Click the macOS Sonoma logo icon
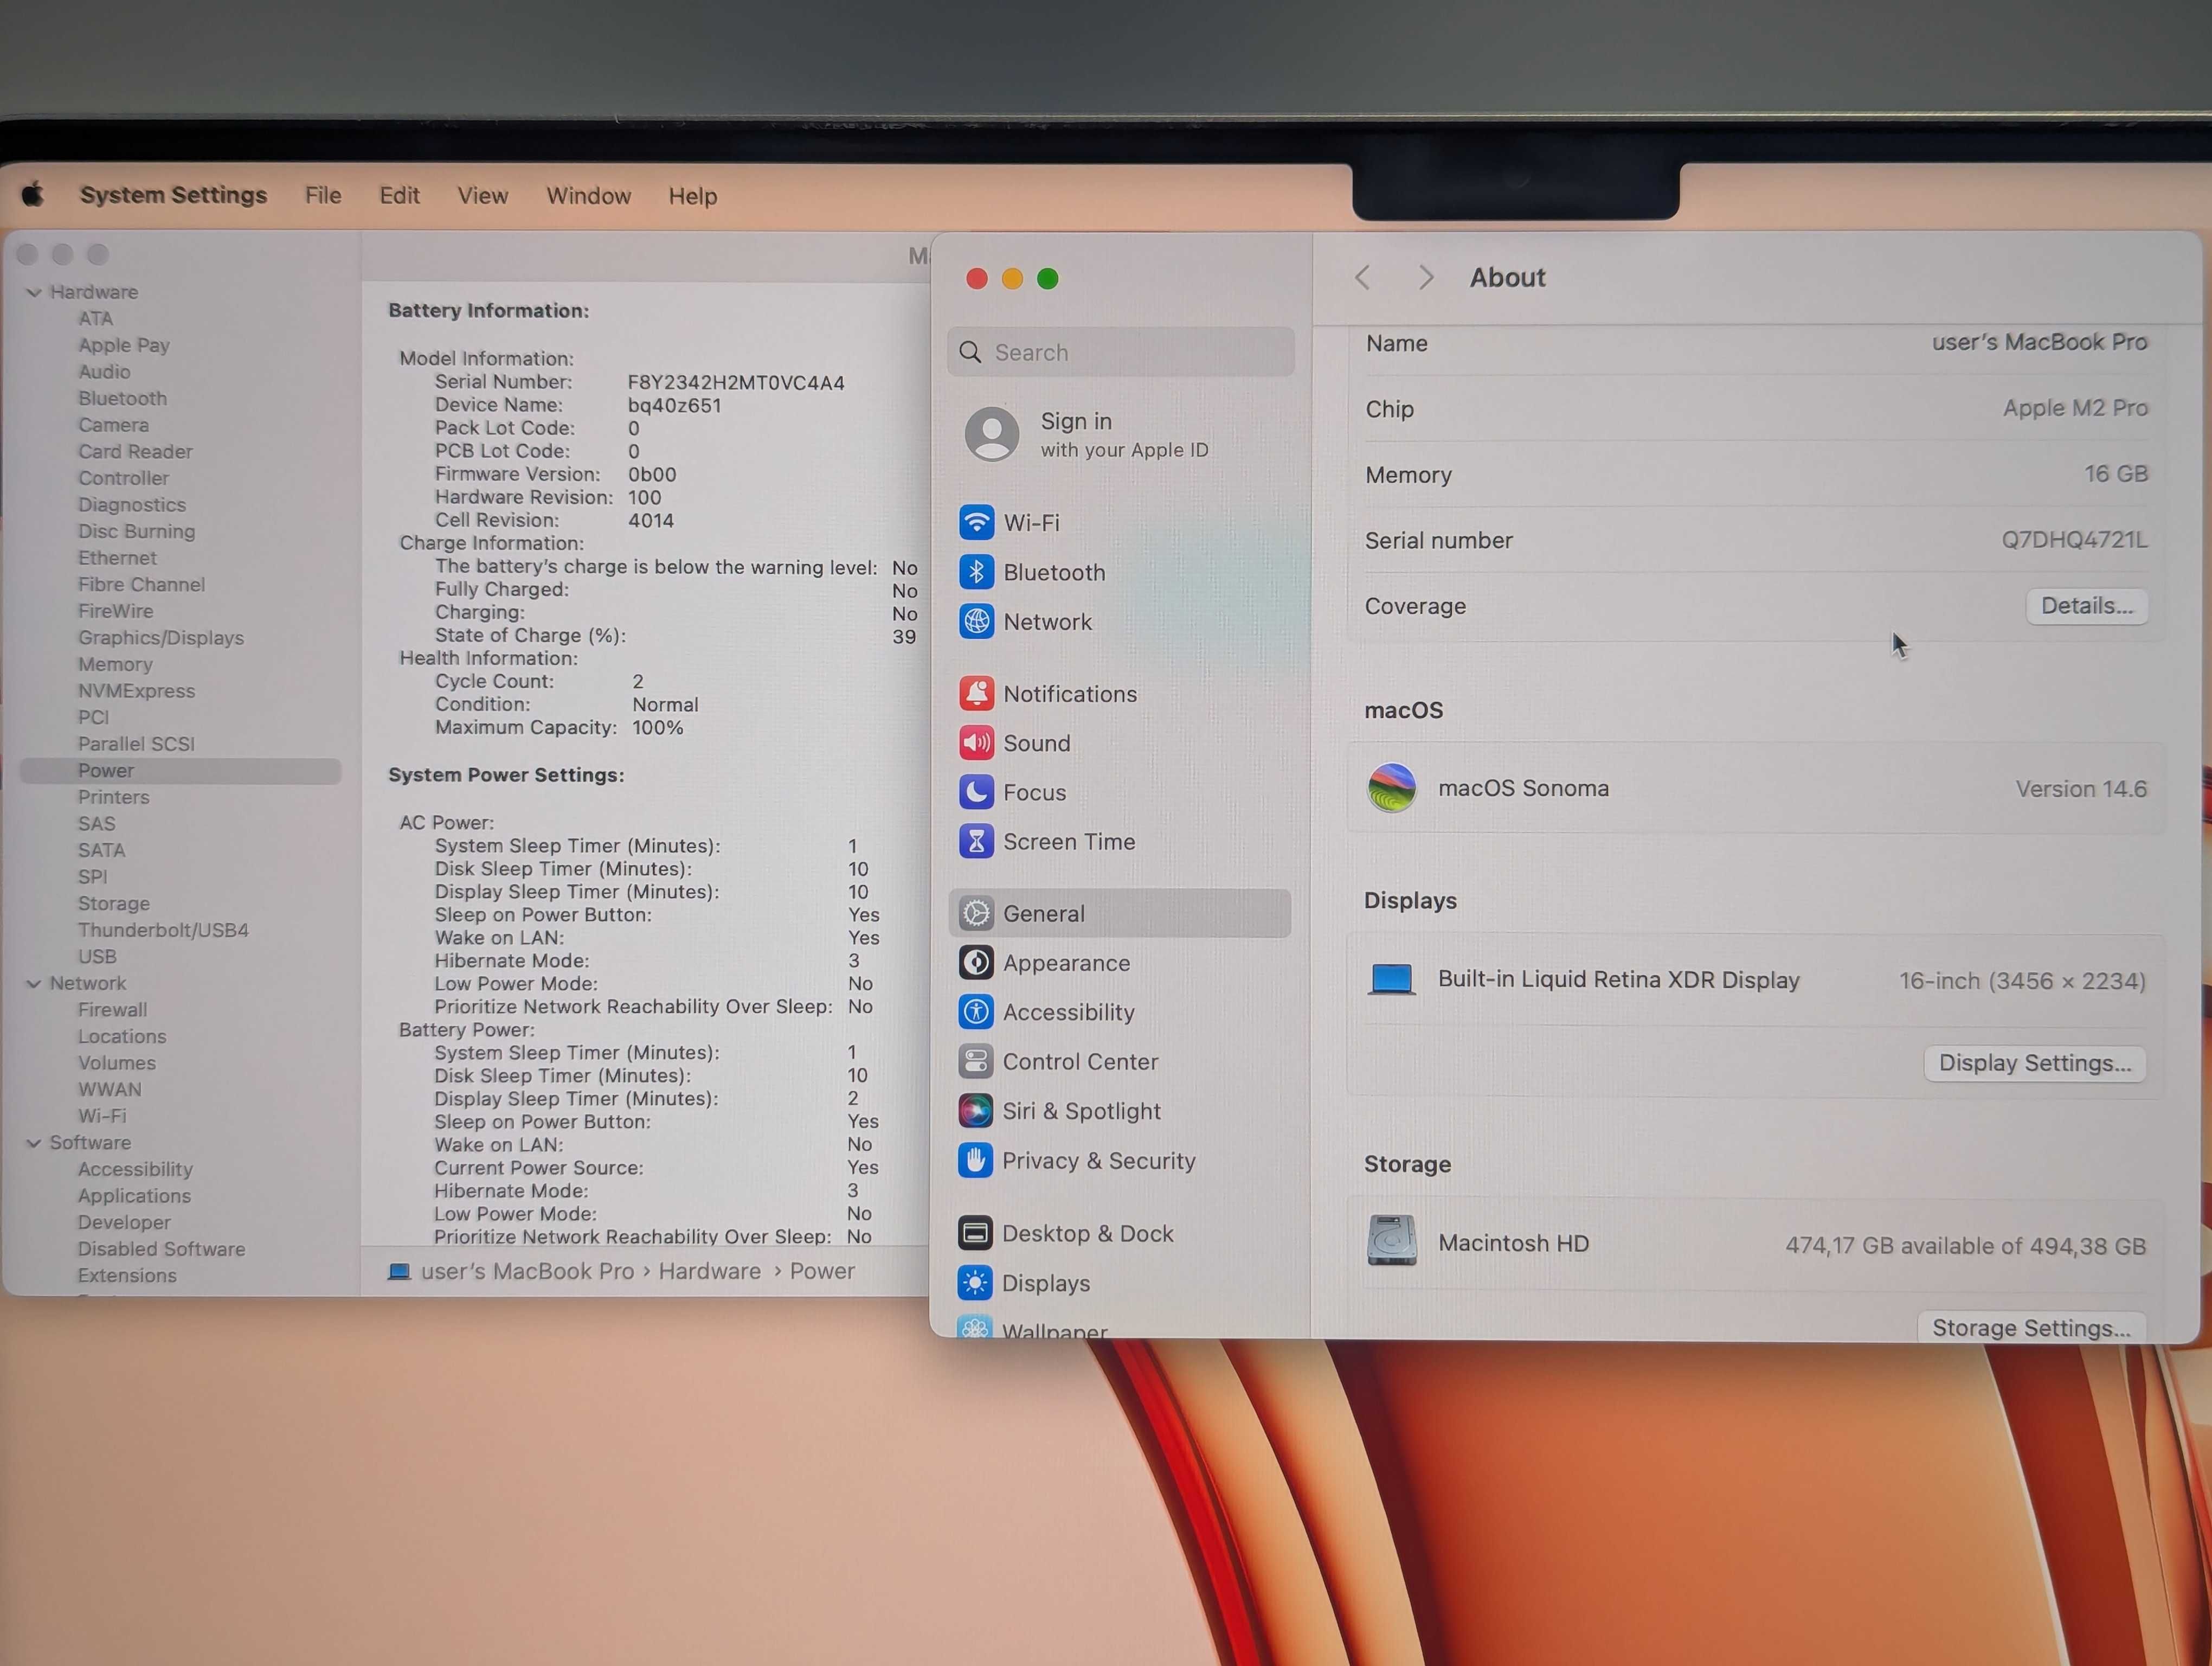This screenshot has width=2212, height=1666. pyautogui.click(x=1392, y=788)
